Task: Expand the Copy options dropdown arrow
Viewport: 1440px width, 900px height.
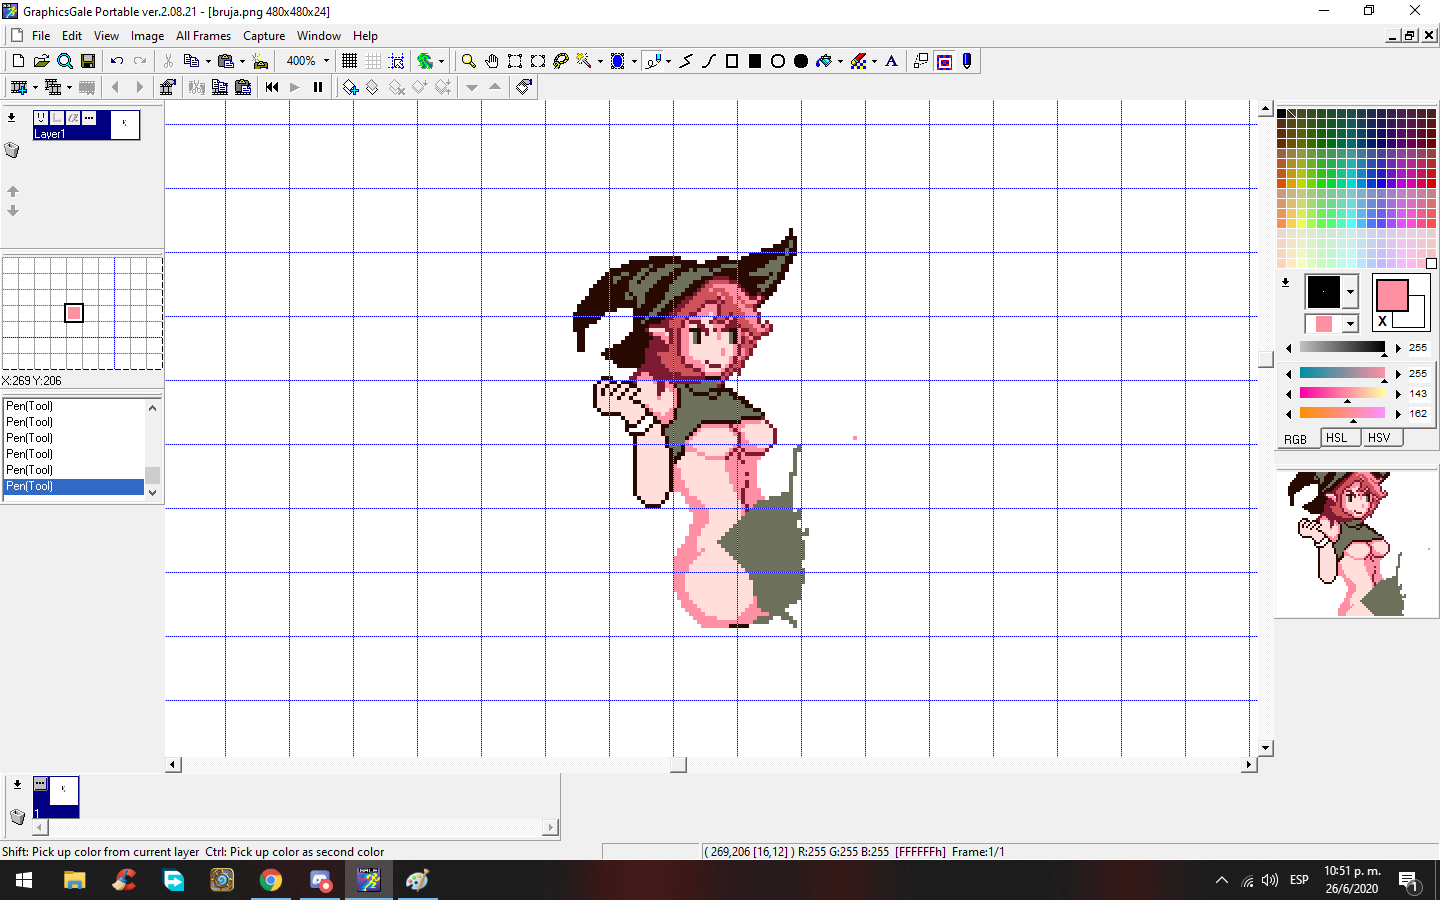Action: (x=207, y=61)
